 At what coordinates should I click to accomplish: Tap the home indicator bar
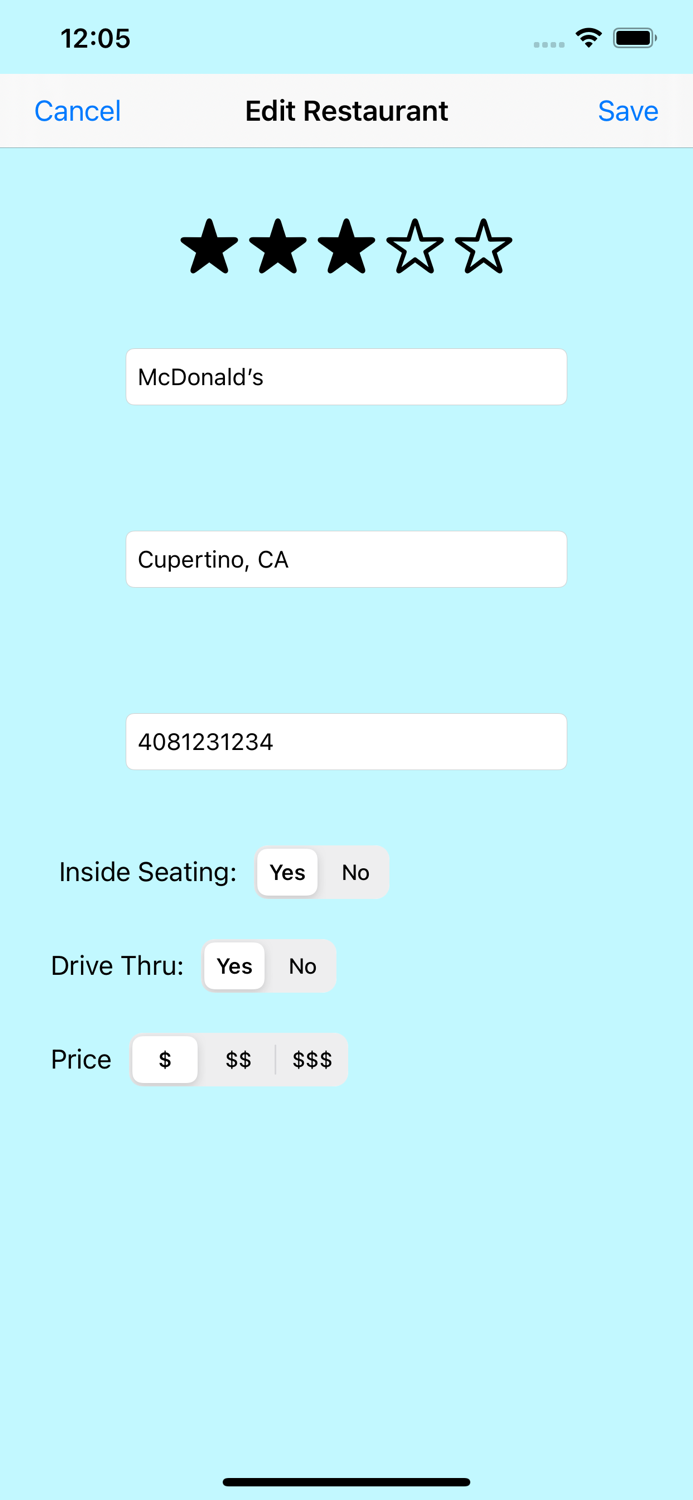coord(346,1482)
